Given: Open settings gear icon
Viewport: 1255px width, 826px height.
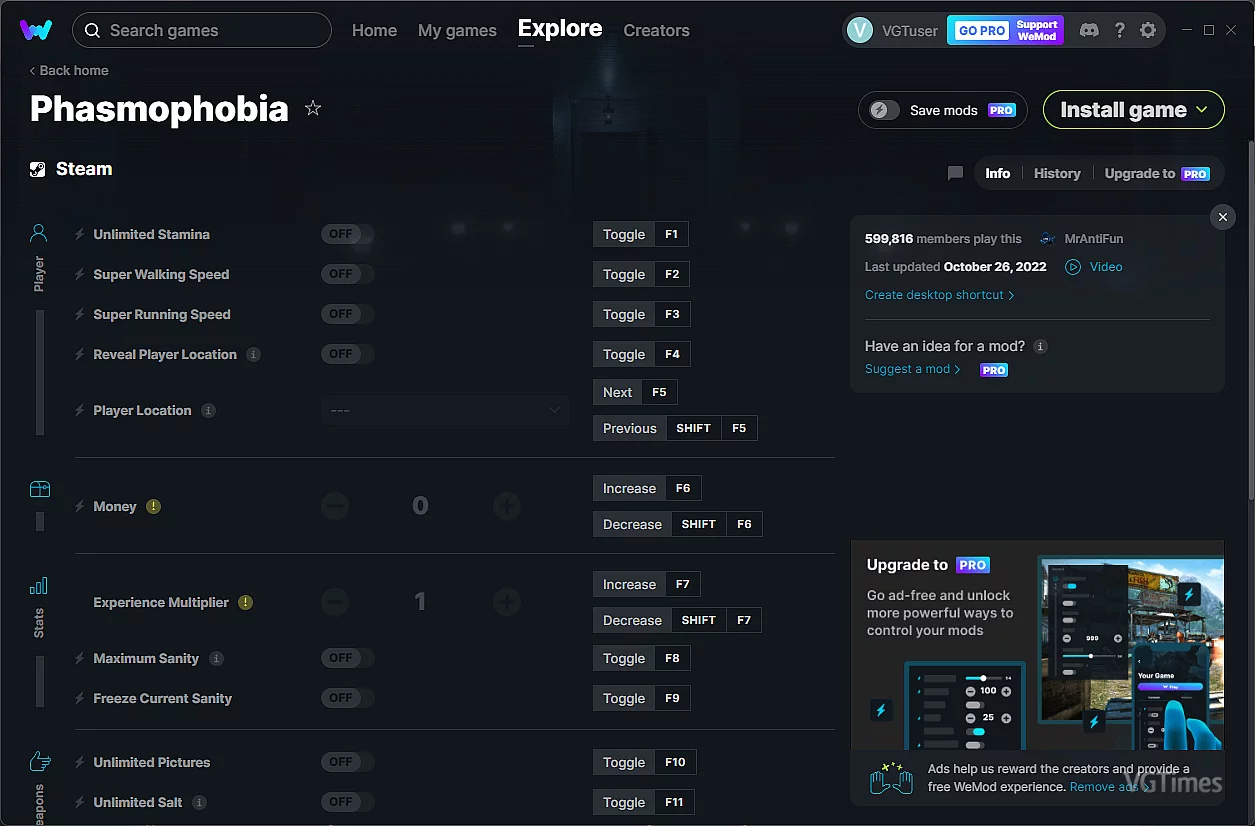Looking at the screenshot, I should pyautogui.click(x=1148, y=30).
